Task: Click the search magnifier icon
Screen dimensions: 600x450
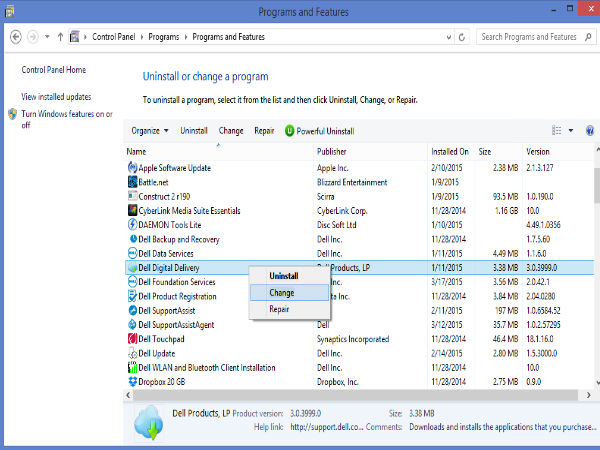Action: tap(588, 37)
